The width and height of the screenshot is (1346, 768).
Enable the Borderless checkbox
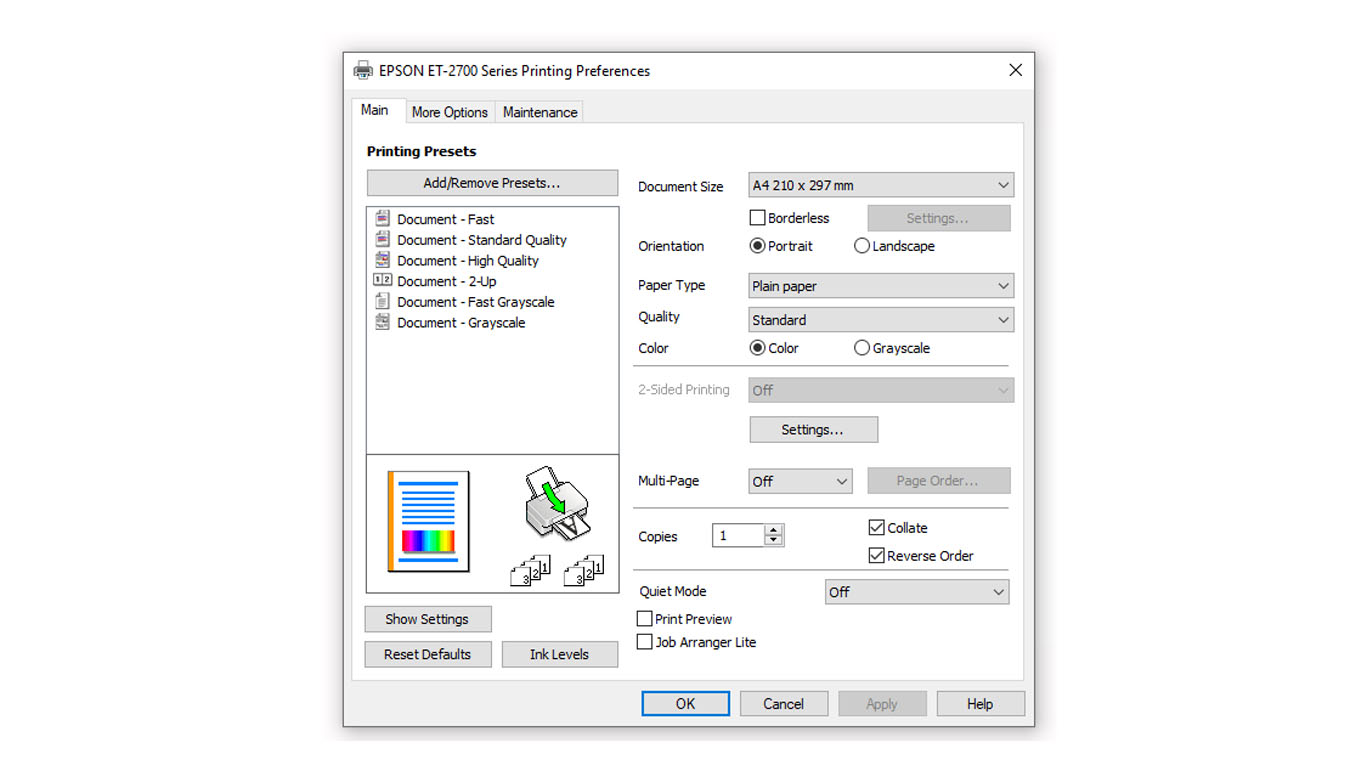click(757, 218)
